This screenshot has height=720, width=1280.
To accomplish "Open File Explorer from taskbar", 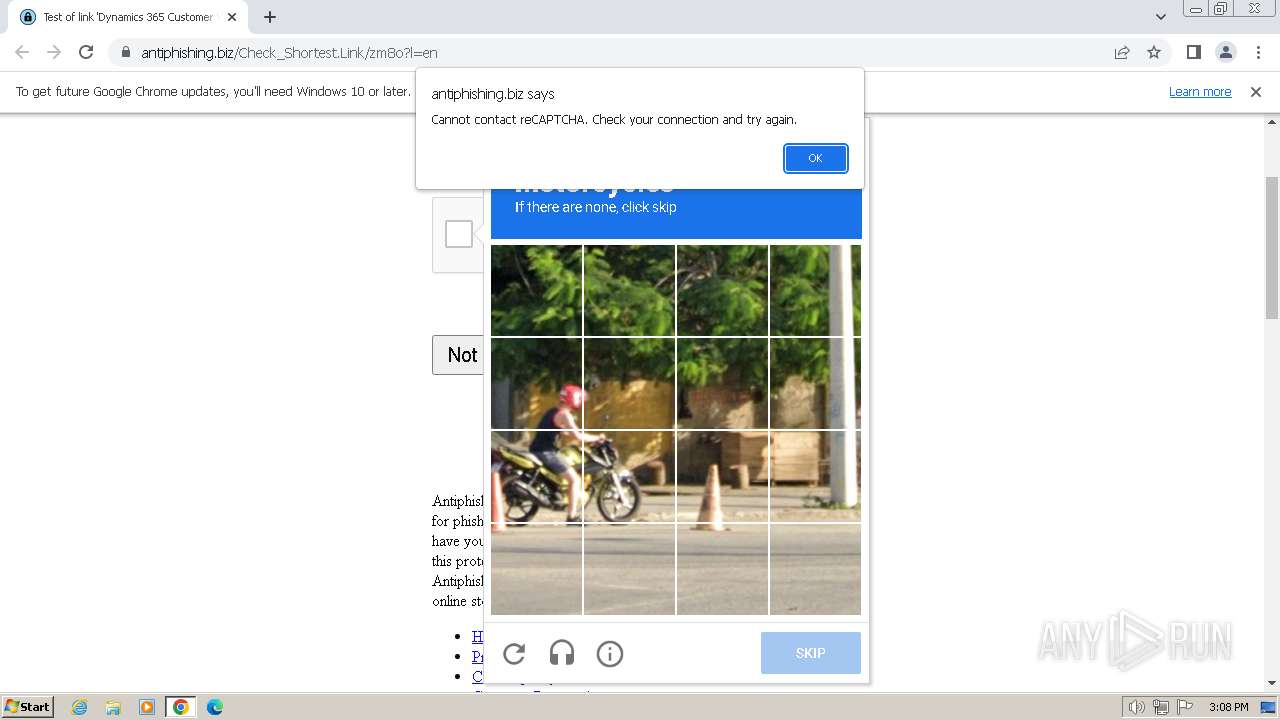I will coord(113,707).
